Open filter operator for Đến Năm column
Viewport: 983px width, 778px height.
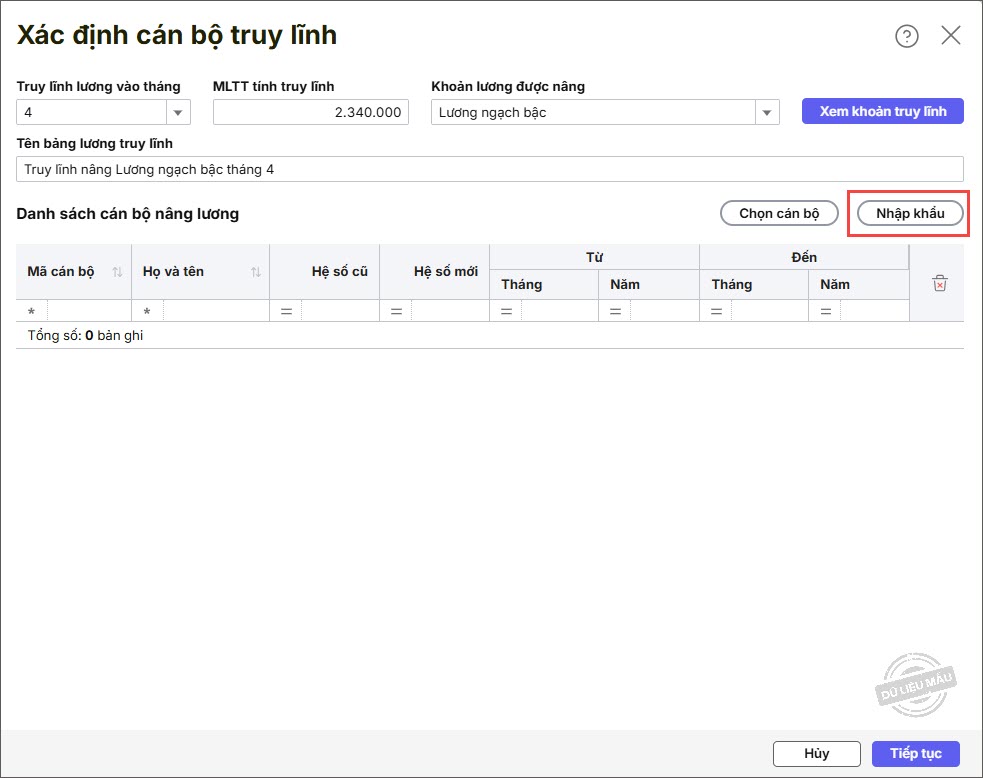point(826,312)
